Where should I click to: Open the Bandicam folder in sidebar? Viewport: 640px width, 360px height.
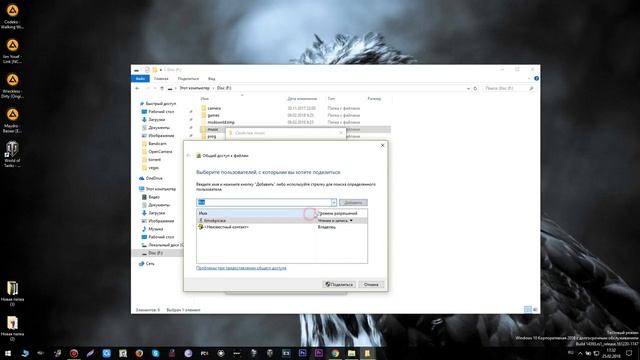pyautogui.click(x=157, y=144)
